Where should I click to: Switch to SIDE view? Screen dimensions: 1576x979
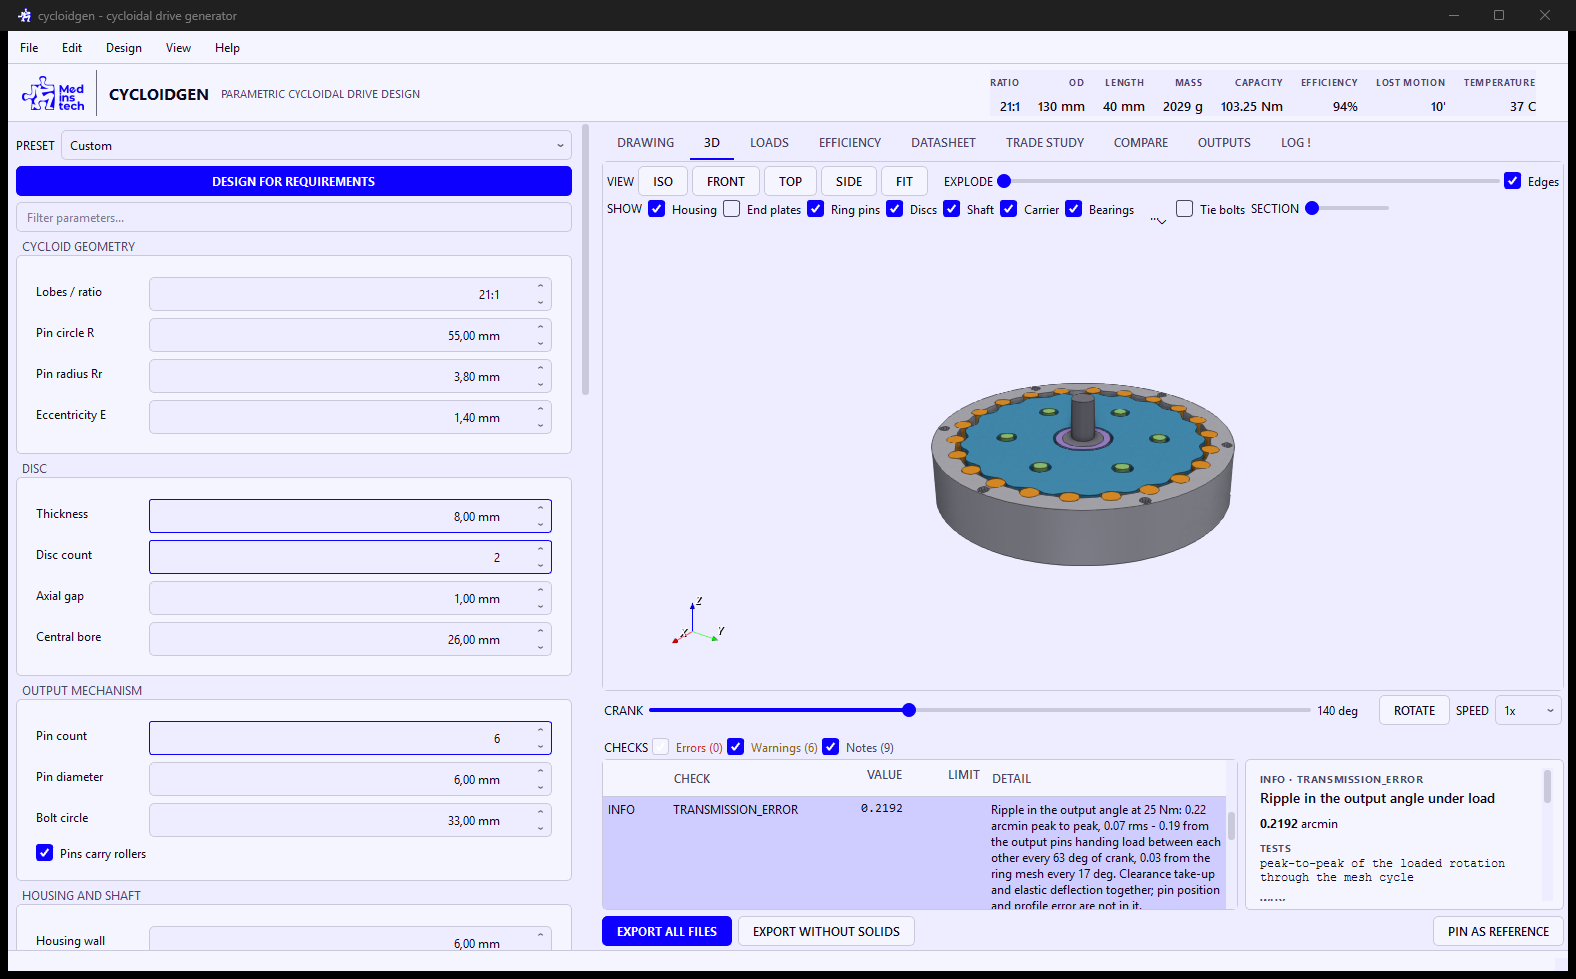pyautogui.click(x=849, y=182)
